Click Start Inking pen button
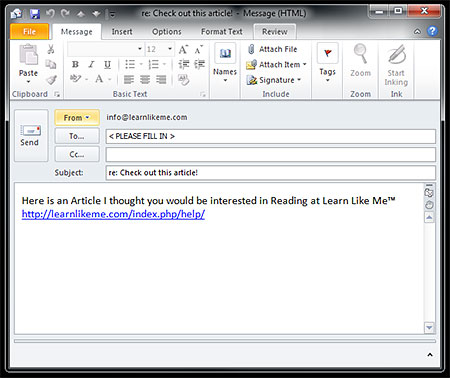This screenshot has height=378, width=450. tap(396, 65)
